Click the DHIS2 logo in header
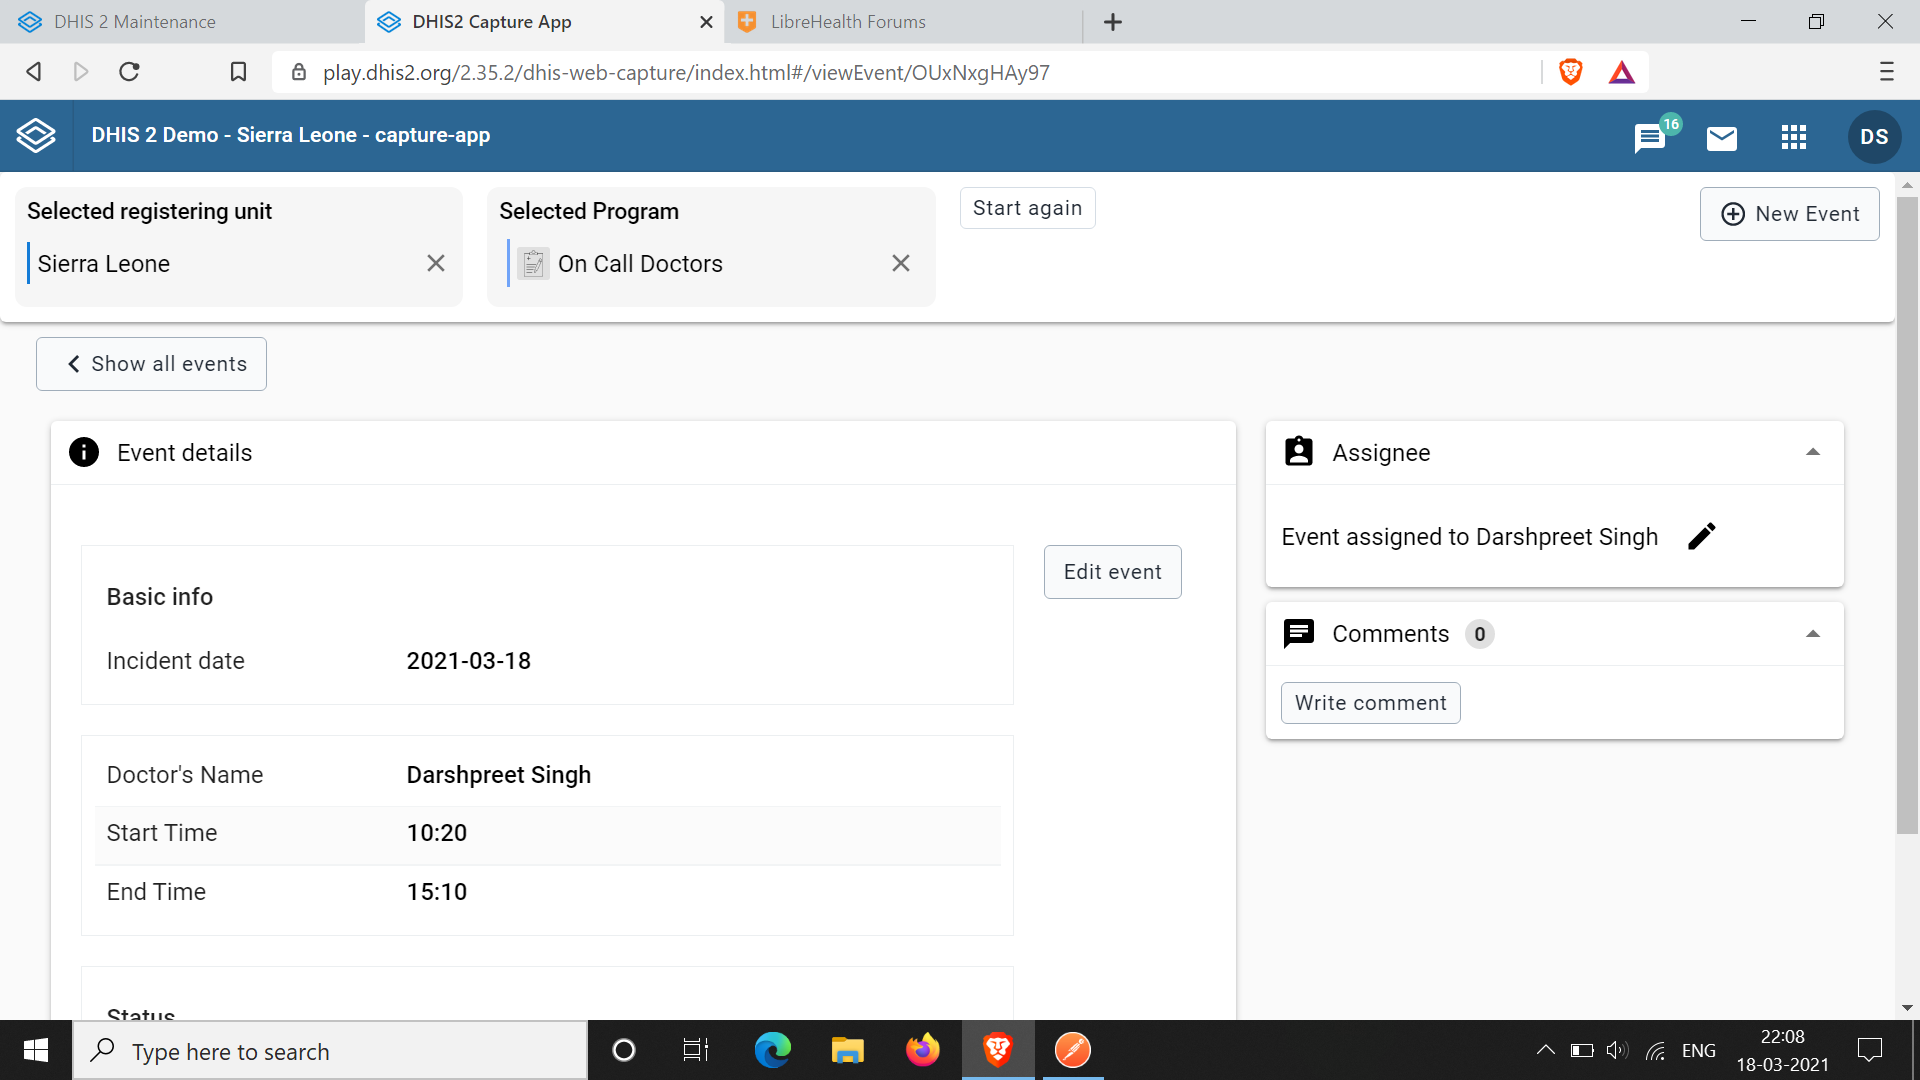 point(36,136)
